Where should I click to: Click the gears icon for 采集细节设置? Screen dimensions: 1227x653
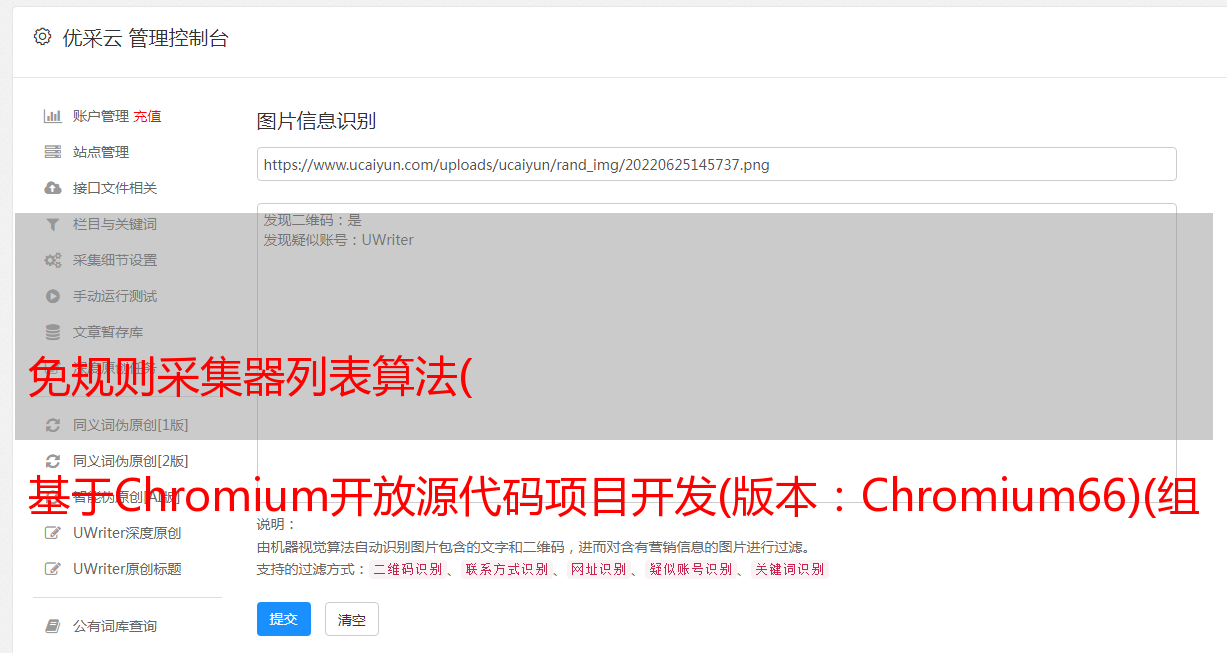pyautogui.click(x=53, y=260)
